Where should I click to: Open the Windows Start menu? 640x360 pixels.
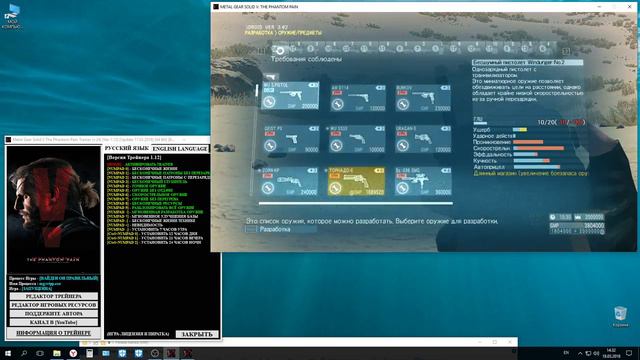[7, 353]
